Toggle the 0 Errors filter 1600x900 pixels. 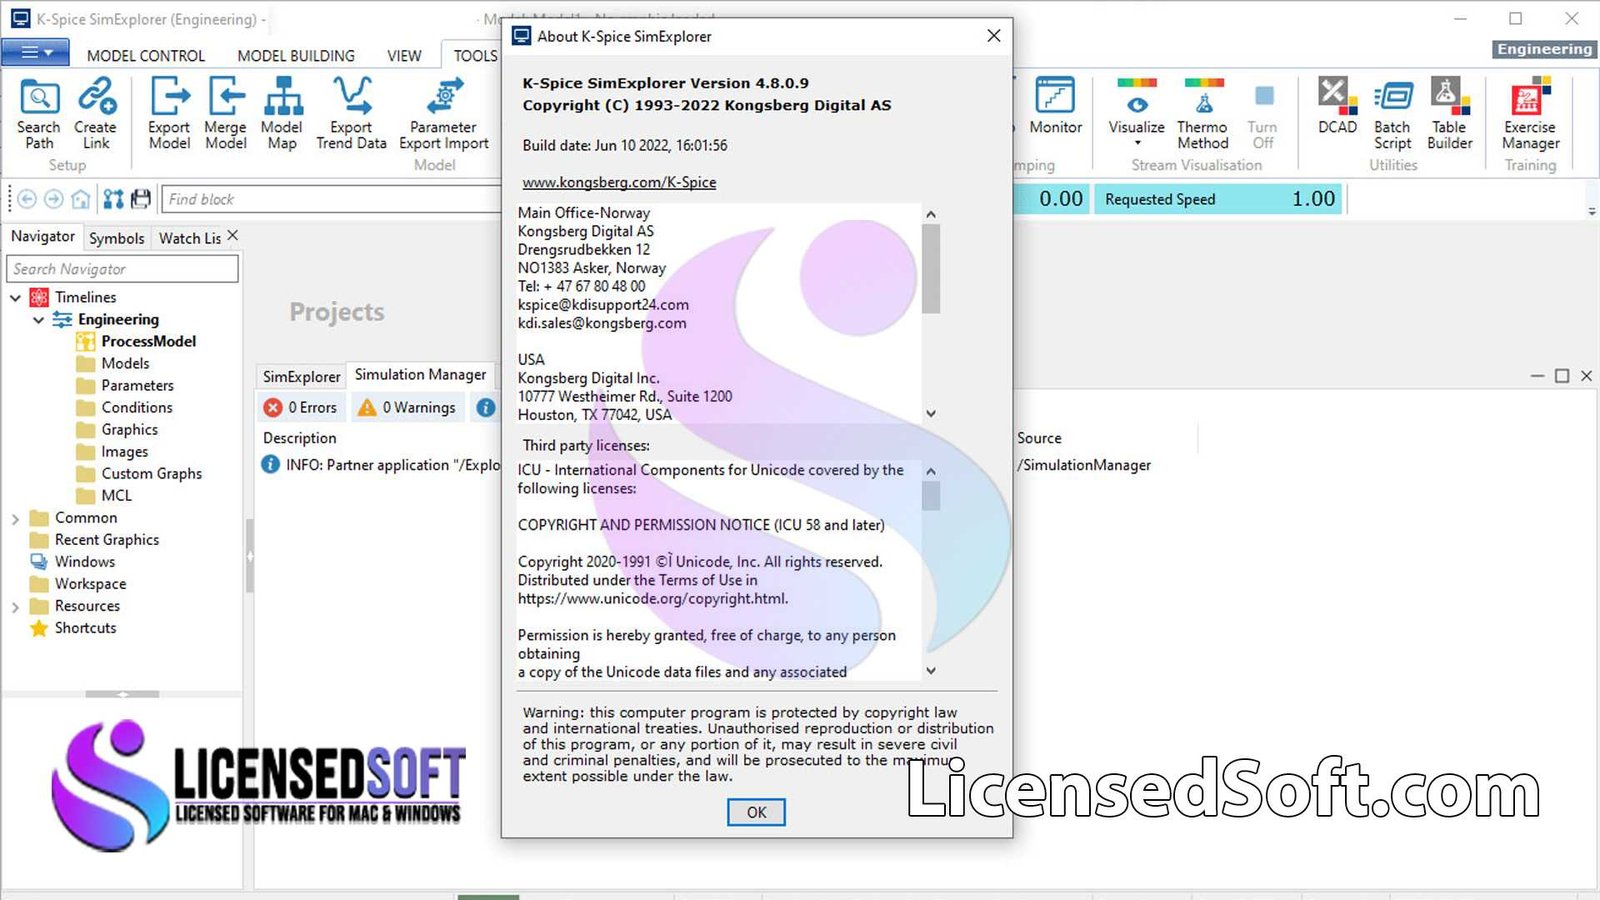pos(301,407)
